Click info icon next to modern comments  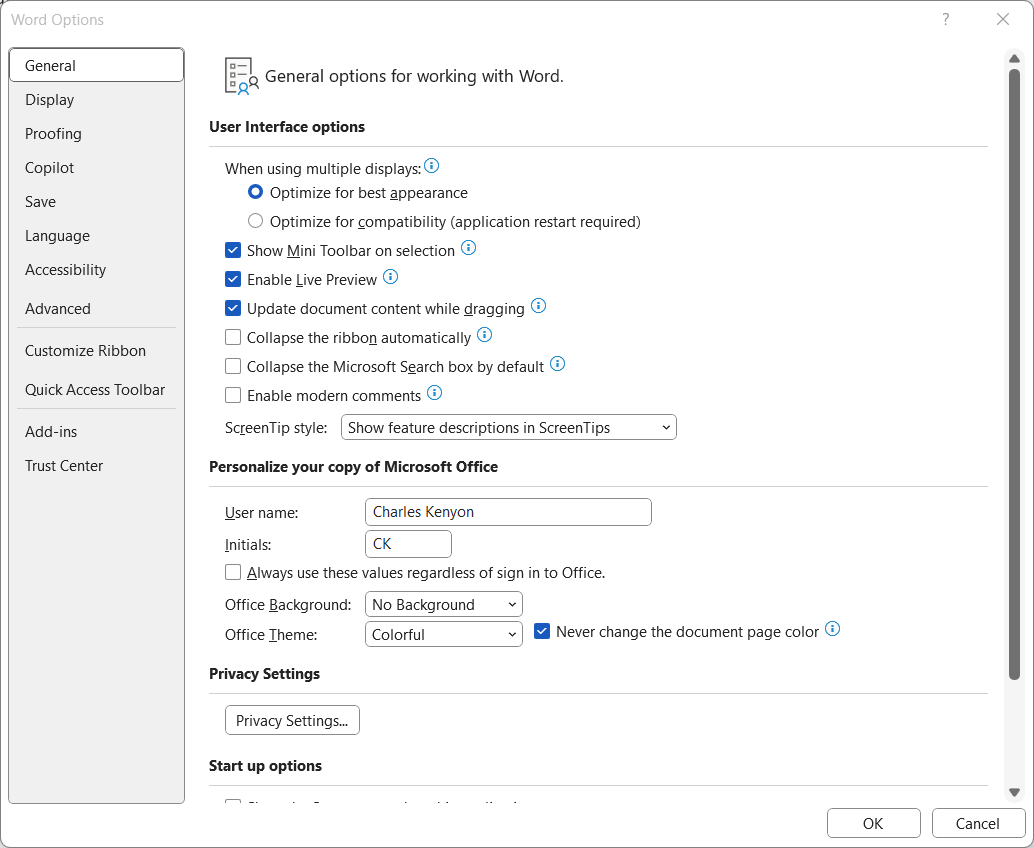click(x=434, y=393)
